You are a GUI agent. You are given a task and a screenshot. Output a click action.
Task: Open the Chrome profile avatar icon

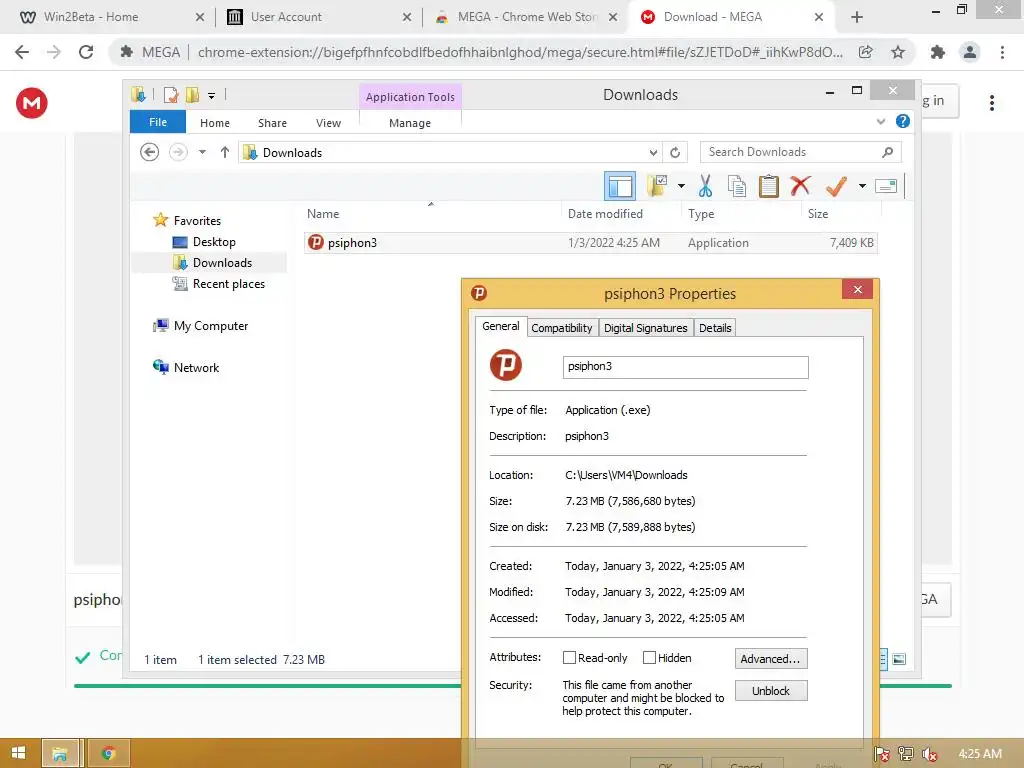point(970,52)
